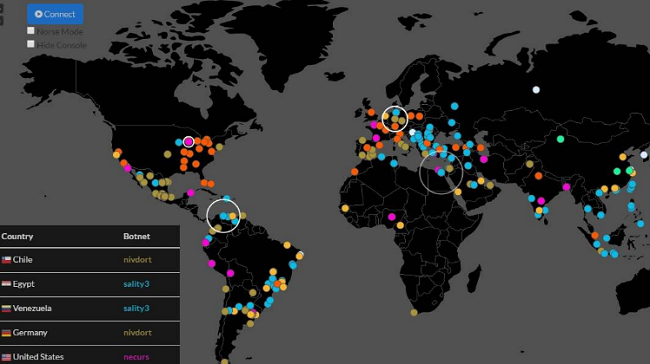Click the gold dot in South Africa
650x364 pixels.
pos(414,313)
